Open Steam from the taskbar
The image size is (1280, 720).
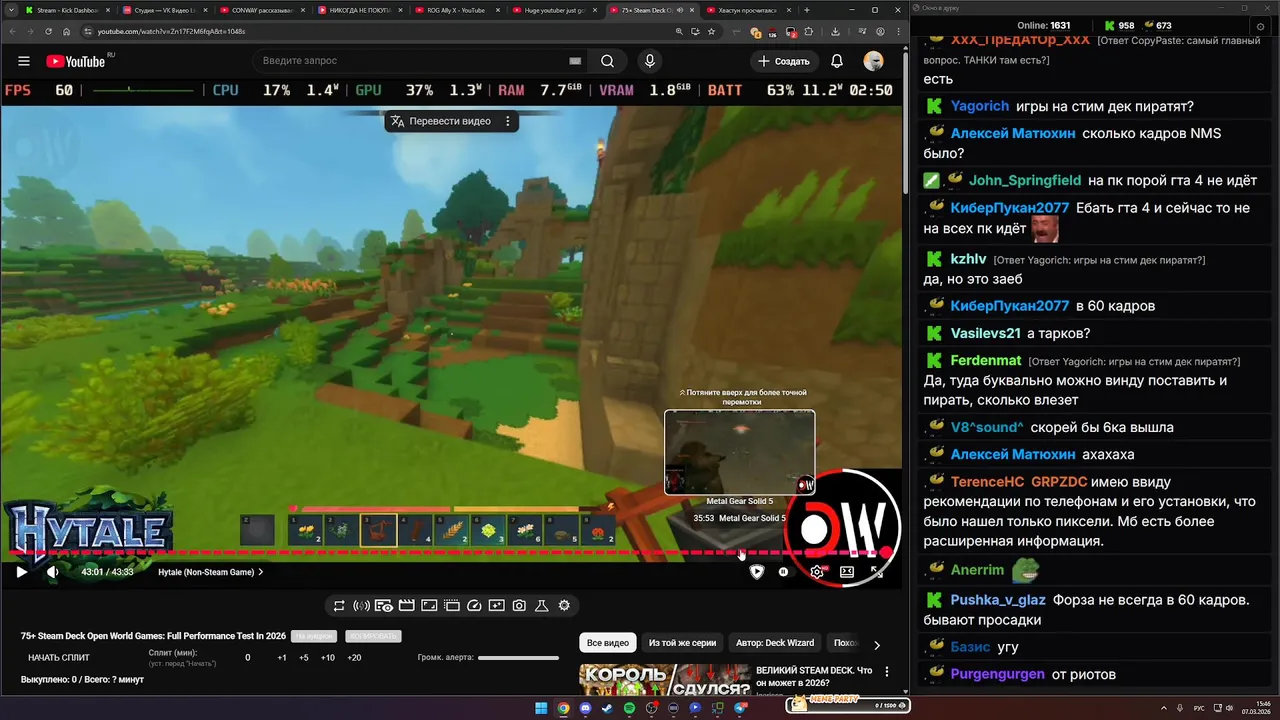[607, 708]
